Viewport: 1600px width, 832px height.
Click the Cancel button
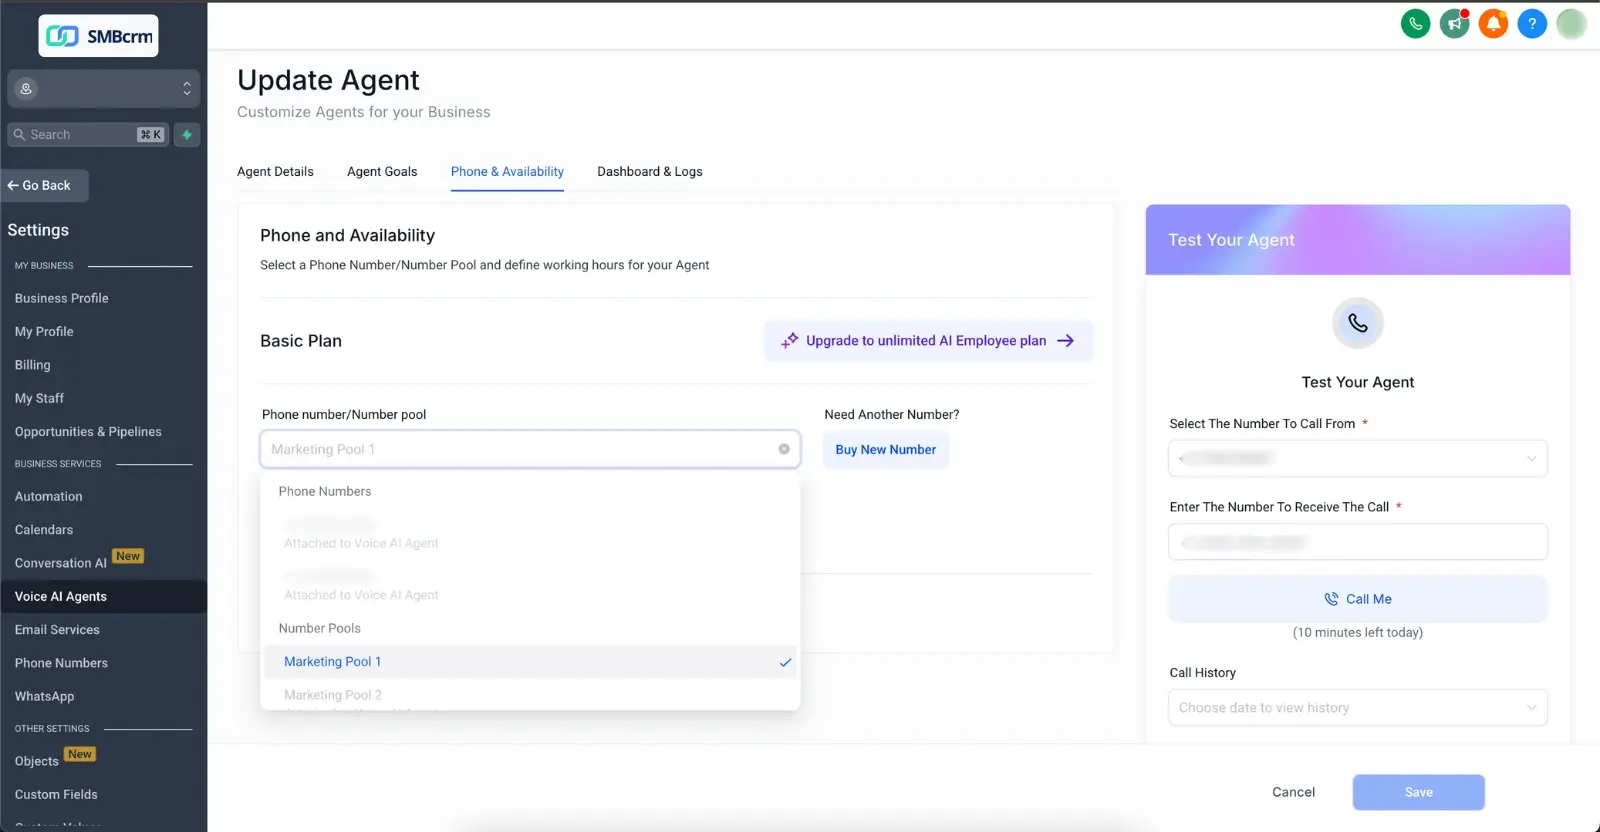point(1294,792)
